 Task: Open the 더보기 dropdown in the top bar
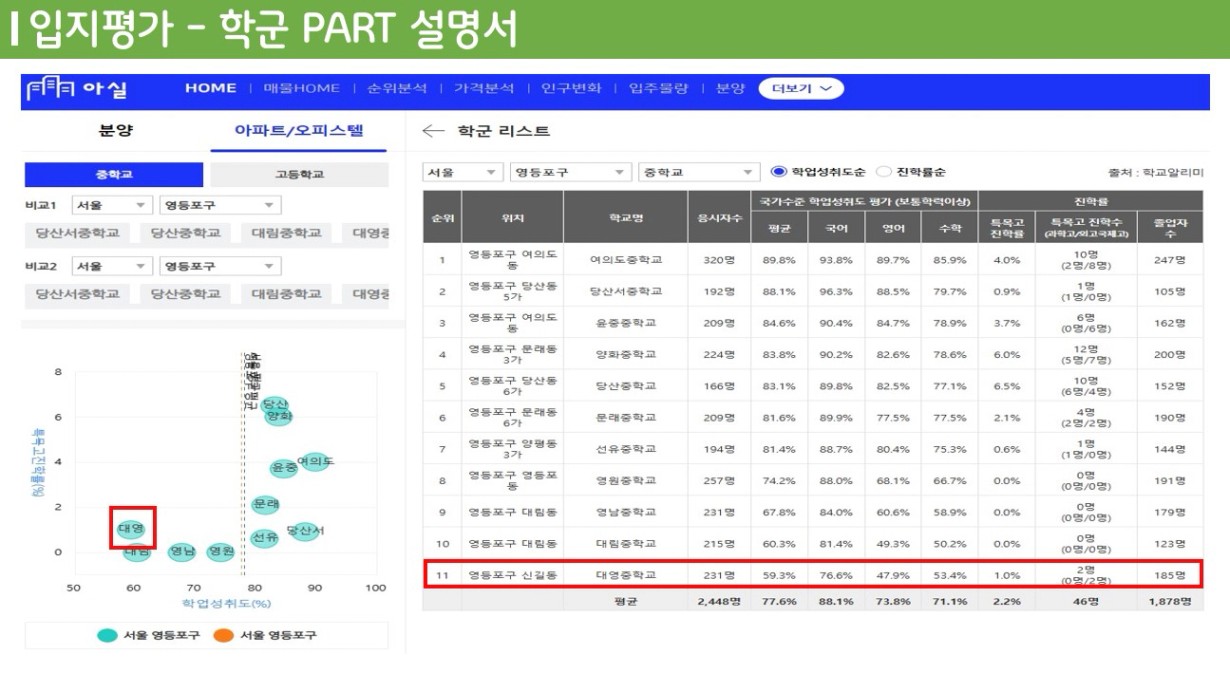801,89
